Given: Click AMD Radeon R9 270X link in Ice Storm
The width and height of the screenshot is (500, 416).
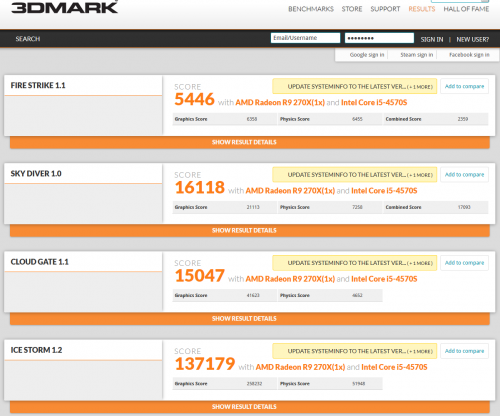Looking at the screenshot, I should point(300,367).
